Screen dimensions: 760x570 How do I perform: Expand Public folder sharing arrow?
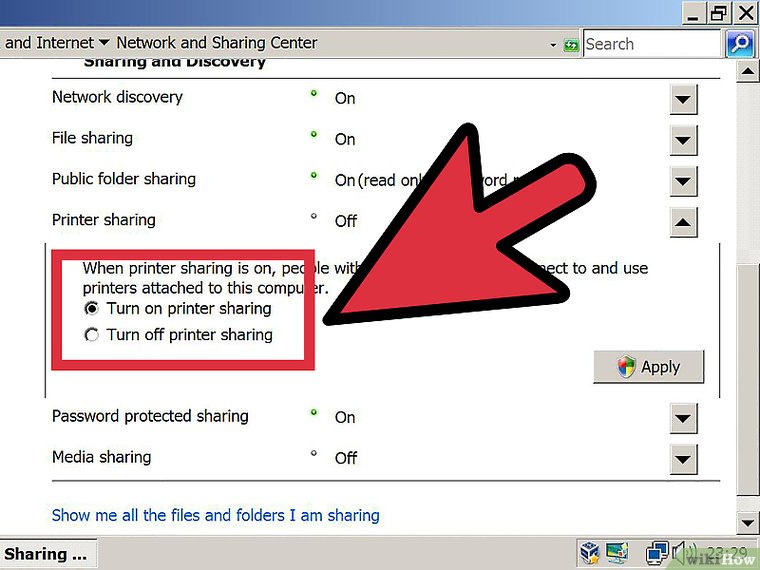pos(683,181)
